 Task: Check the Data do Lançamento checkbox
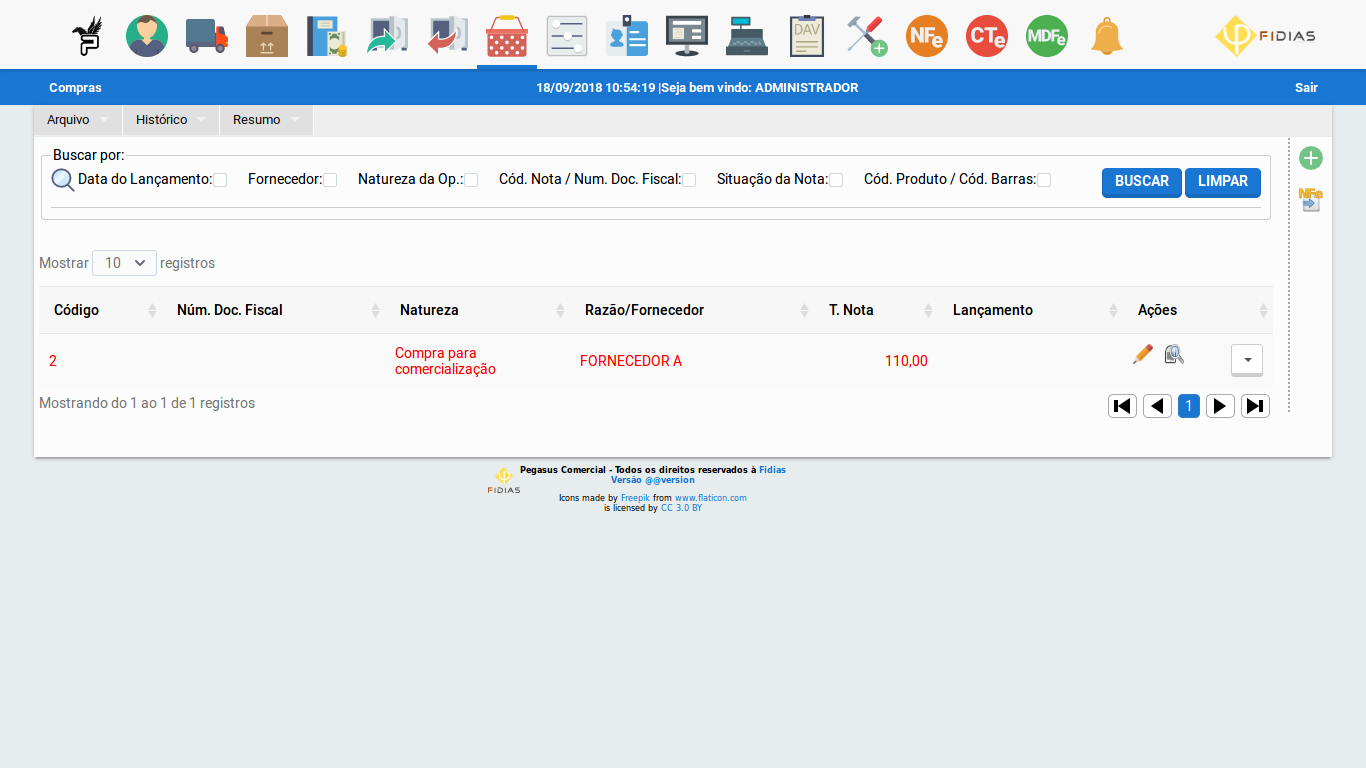pos(218,179)
